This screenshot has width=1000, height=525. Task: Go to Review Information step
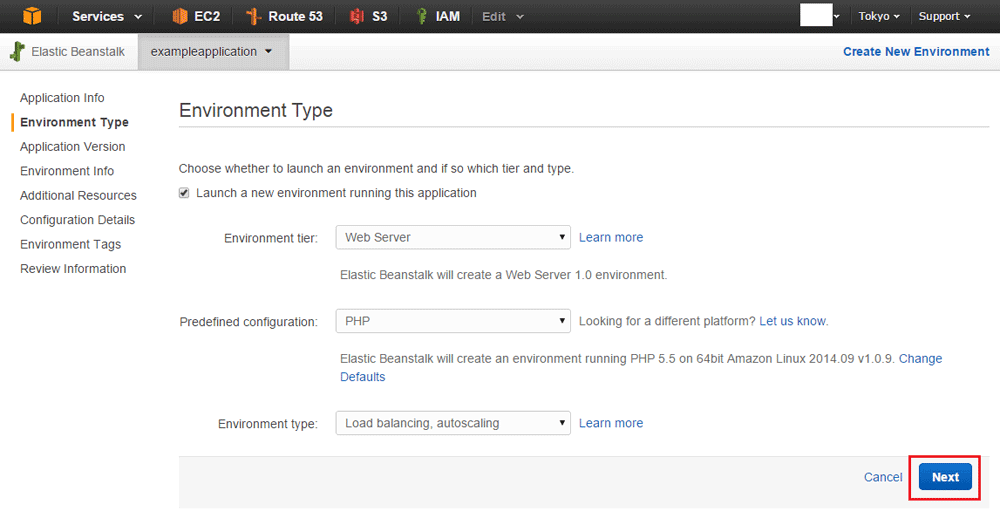pos(73,269)
